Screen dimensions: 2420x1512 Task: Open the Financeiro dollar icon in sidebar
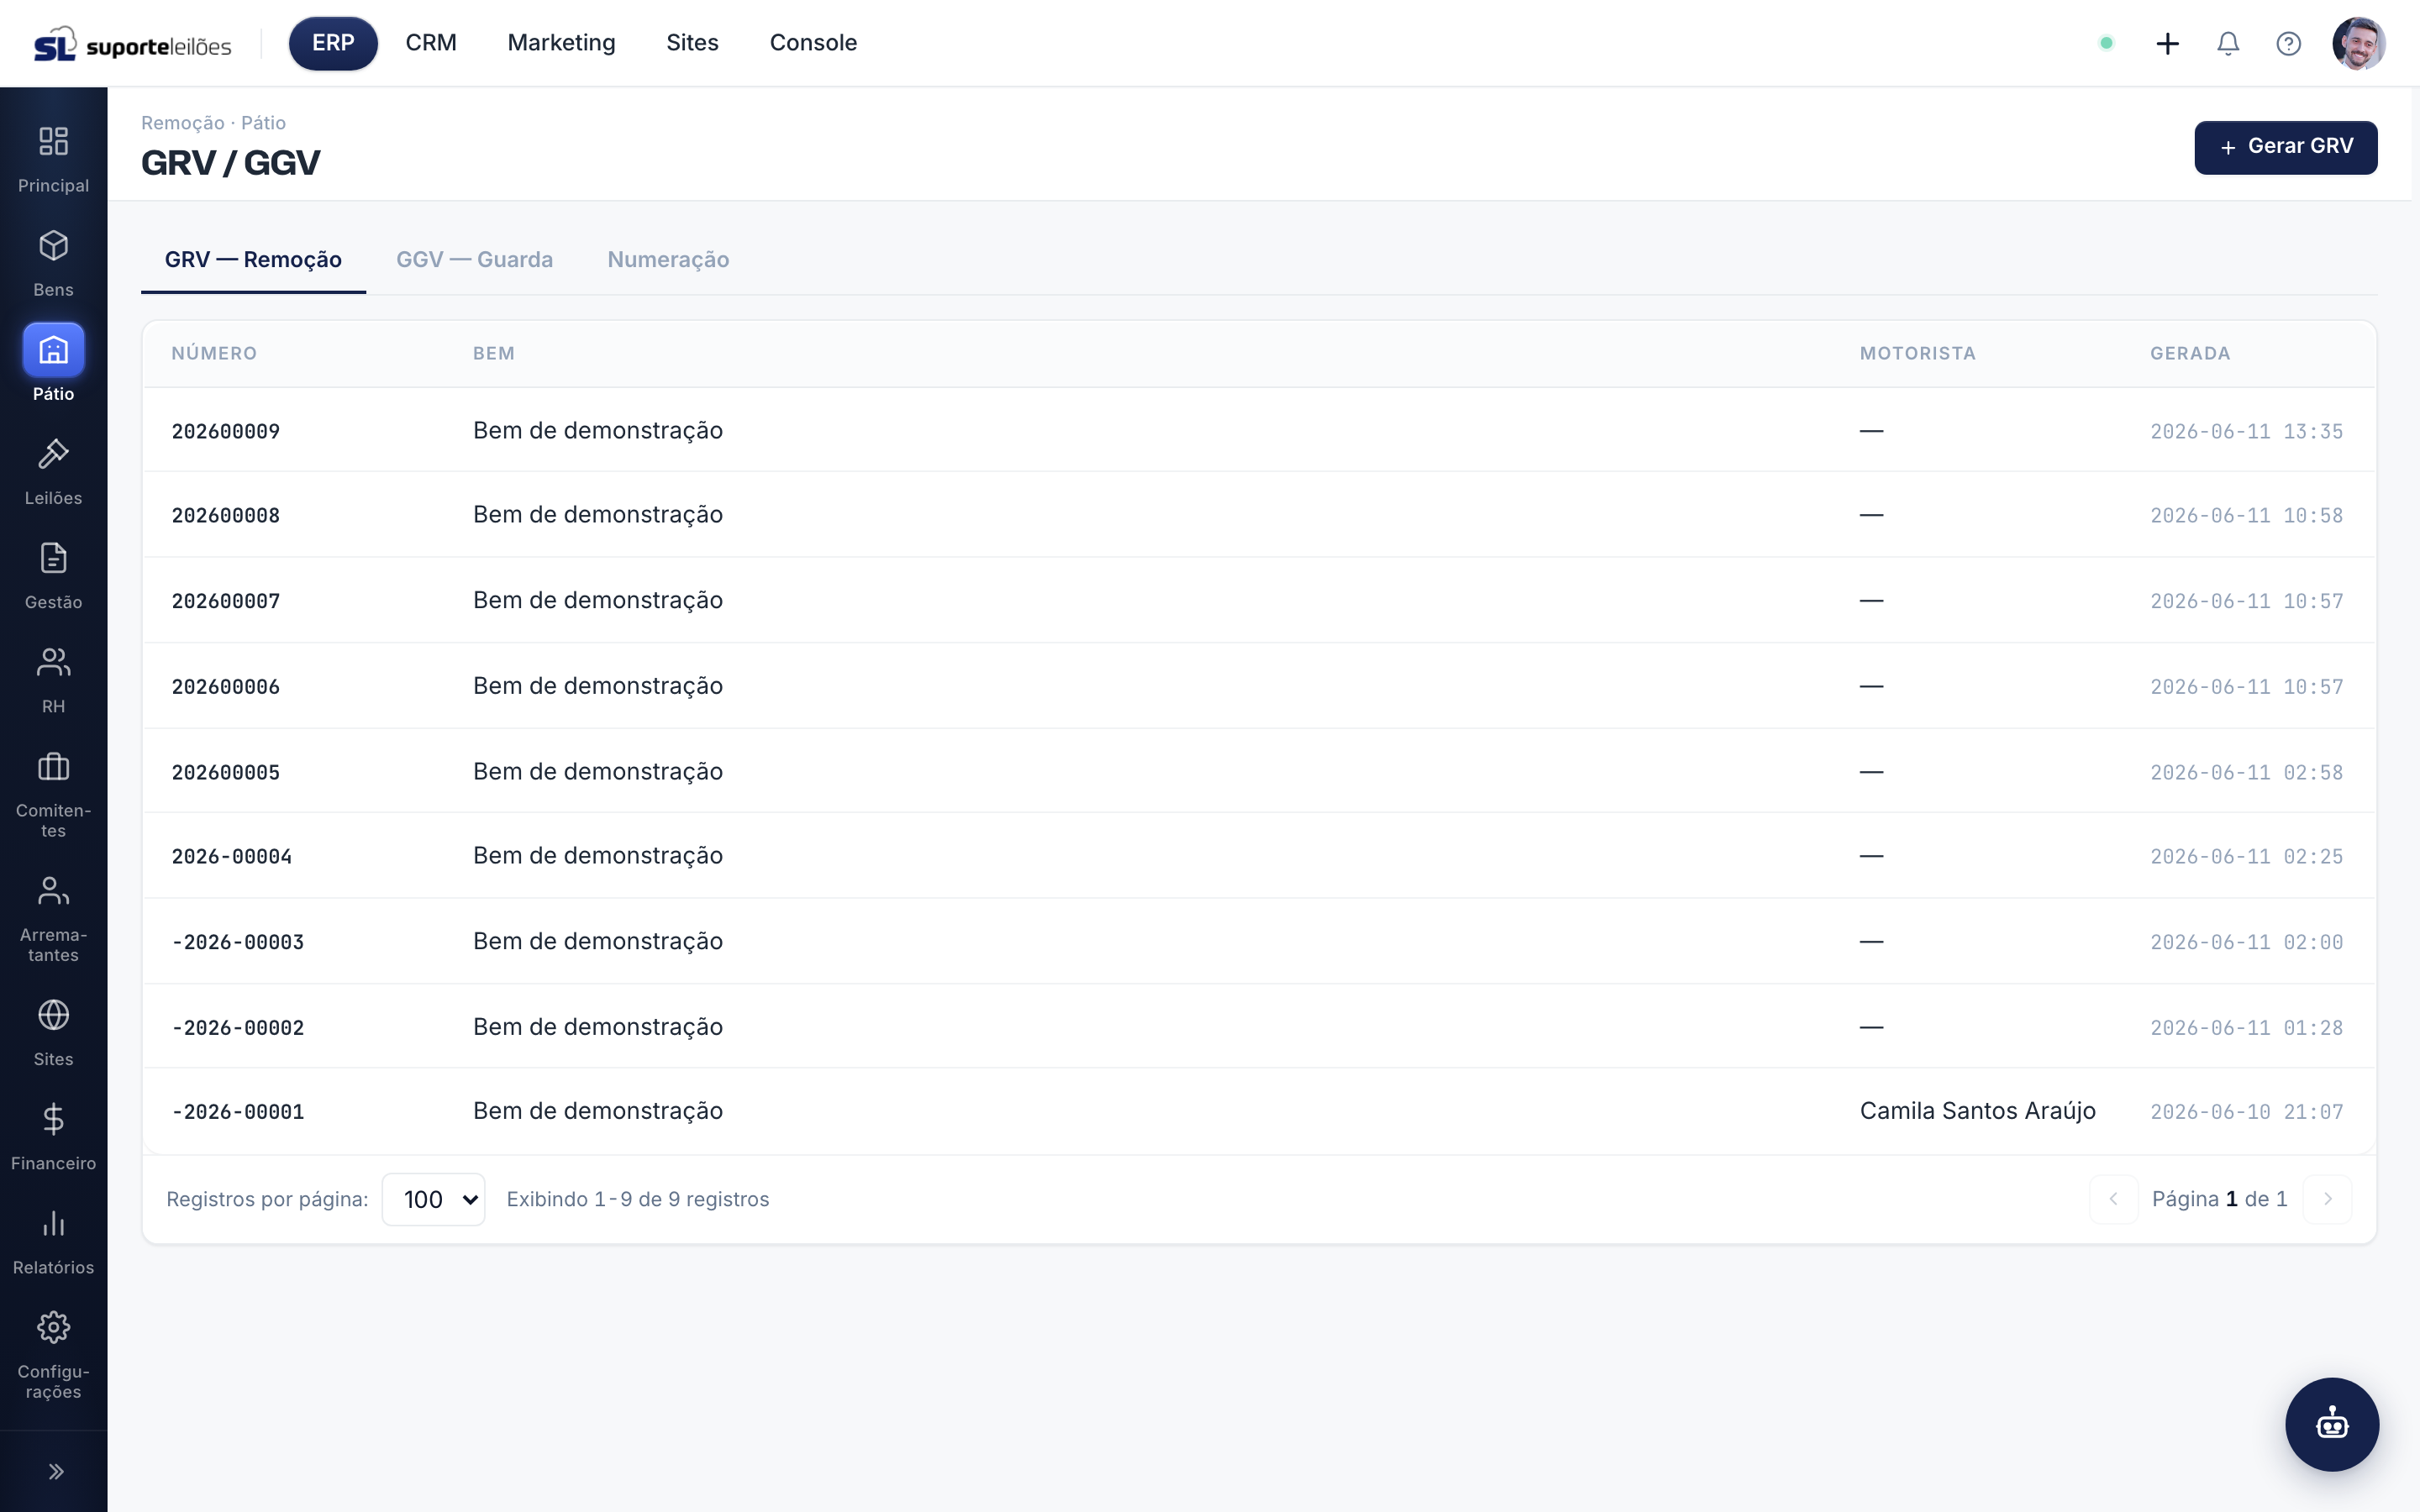[53, 1118]
